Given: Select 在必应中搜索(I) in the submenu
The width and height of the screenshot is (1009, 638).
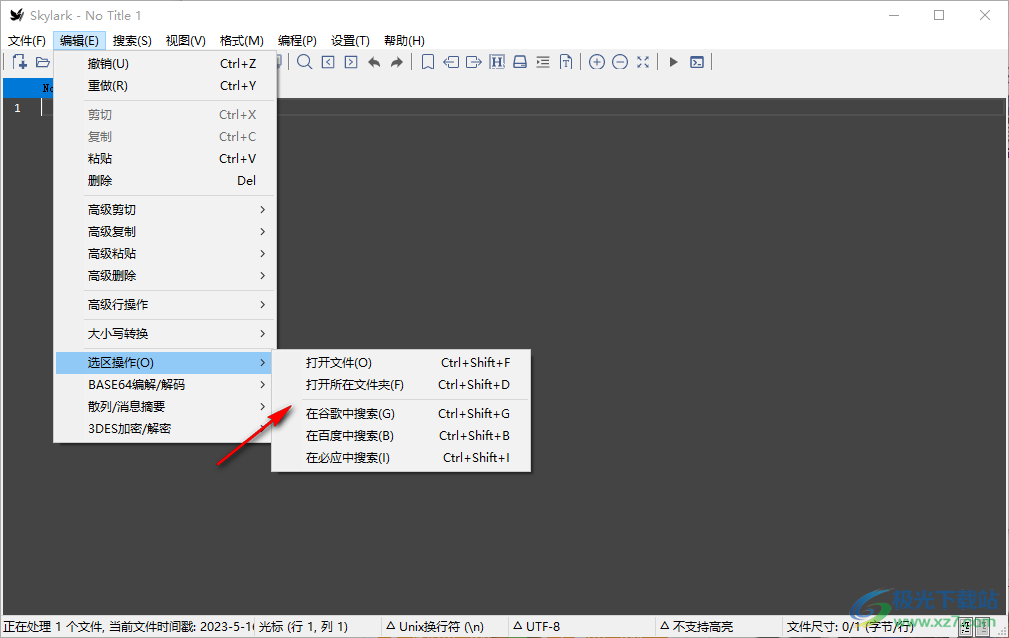Looking at the screenshot, I should (401, 457).
